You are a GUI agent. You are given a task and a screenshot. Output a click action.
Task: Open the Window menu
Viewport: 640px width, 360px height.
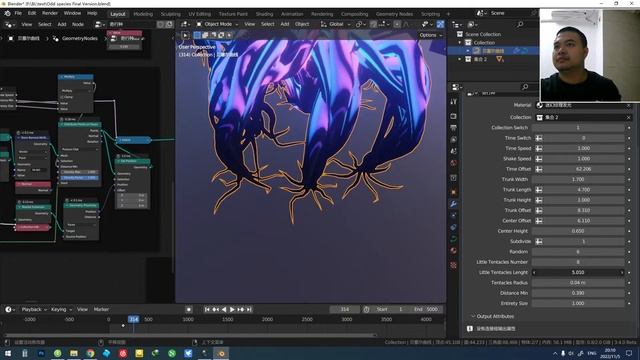tap(72, 13)
